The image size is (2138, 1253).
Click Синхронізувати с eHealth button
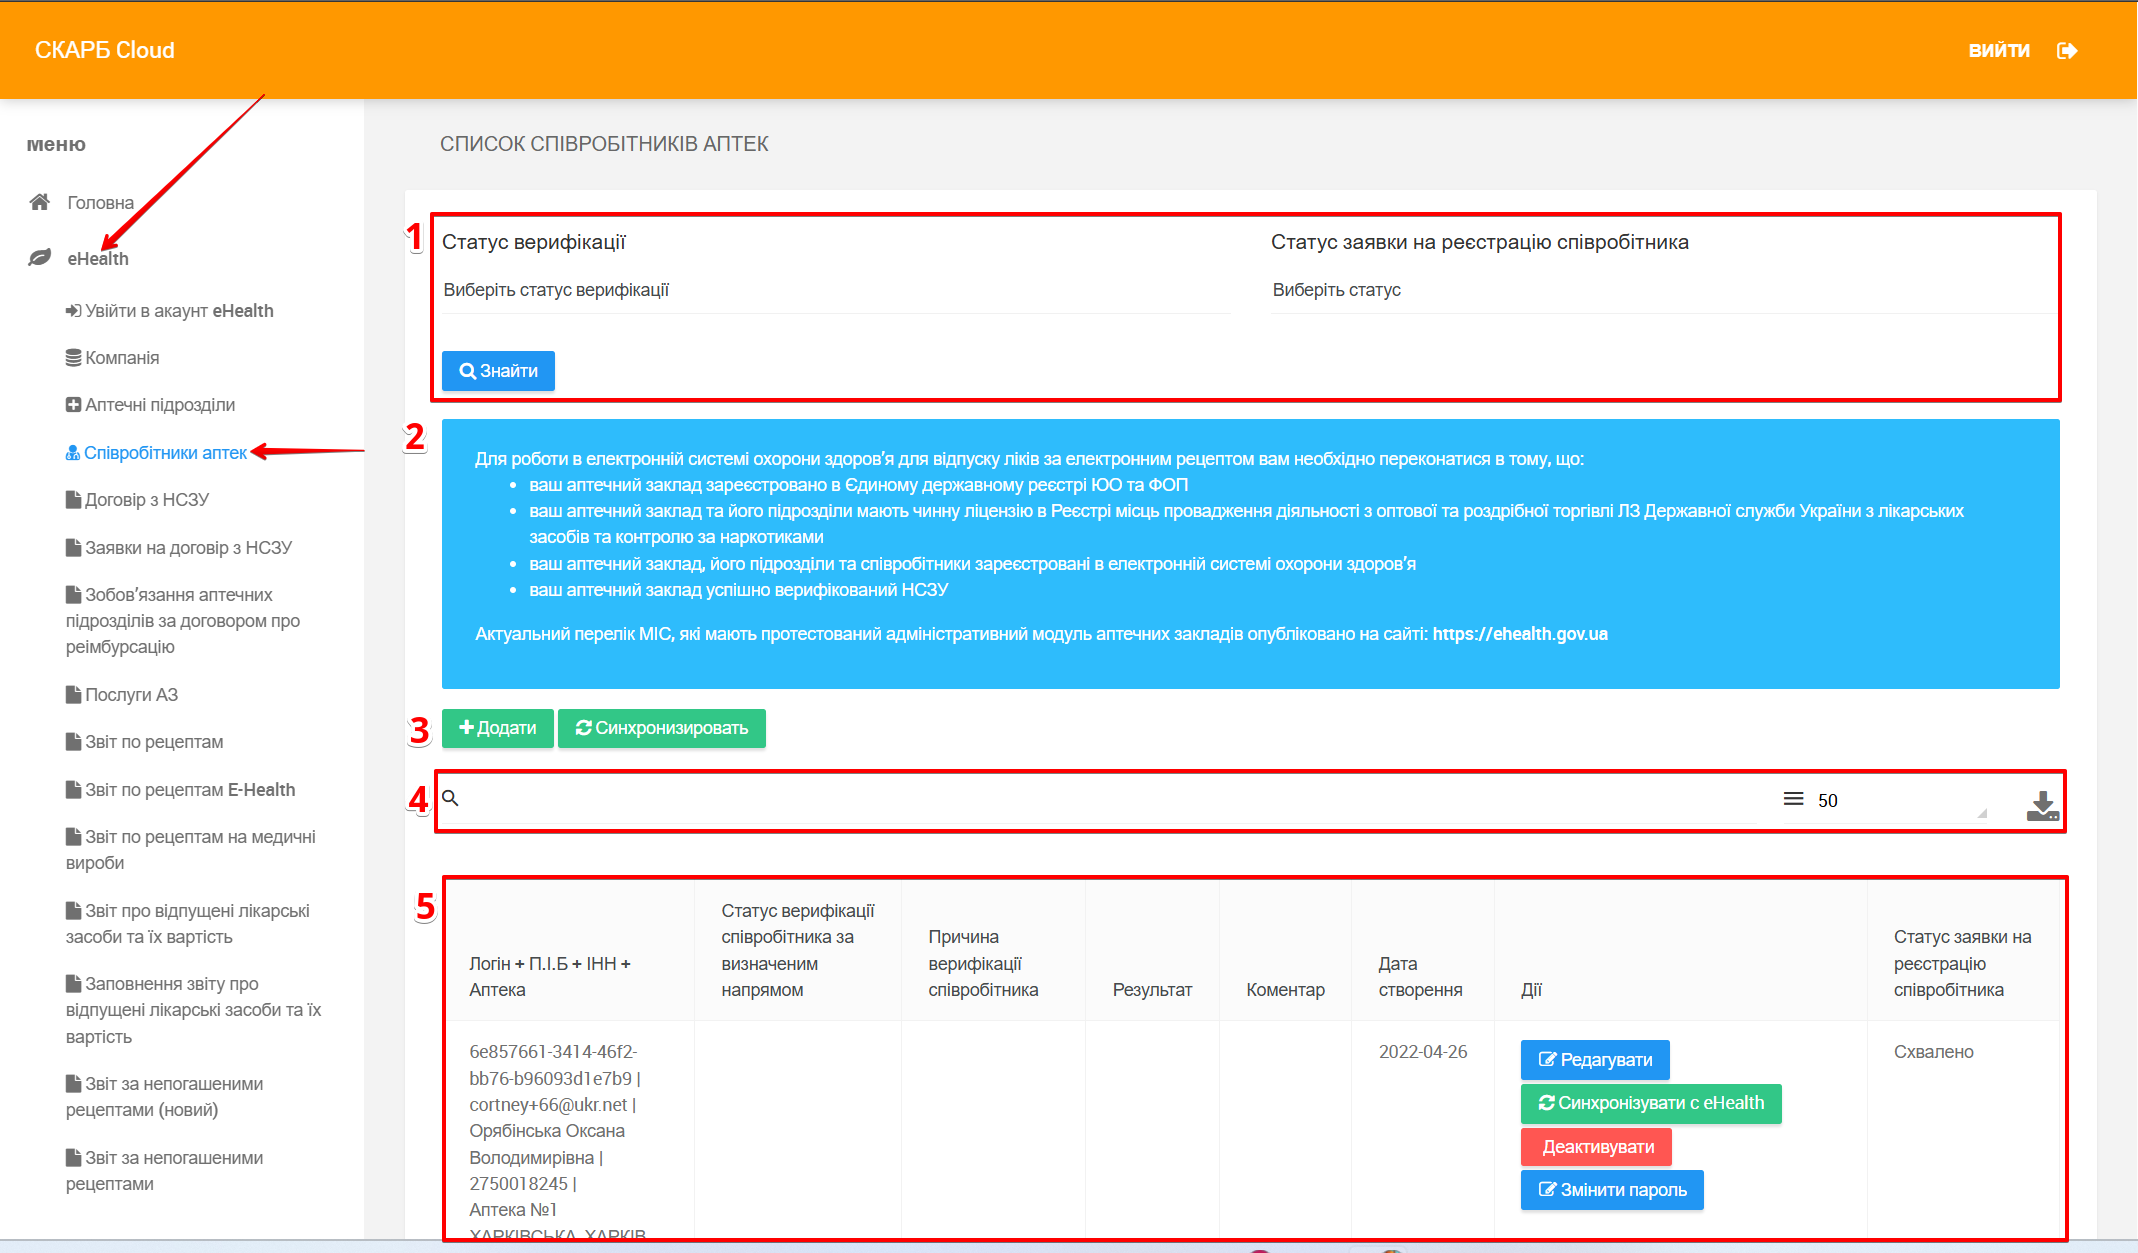(x=1650, y=1103)
